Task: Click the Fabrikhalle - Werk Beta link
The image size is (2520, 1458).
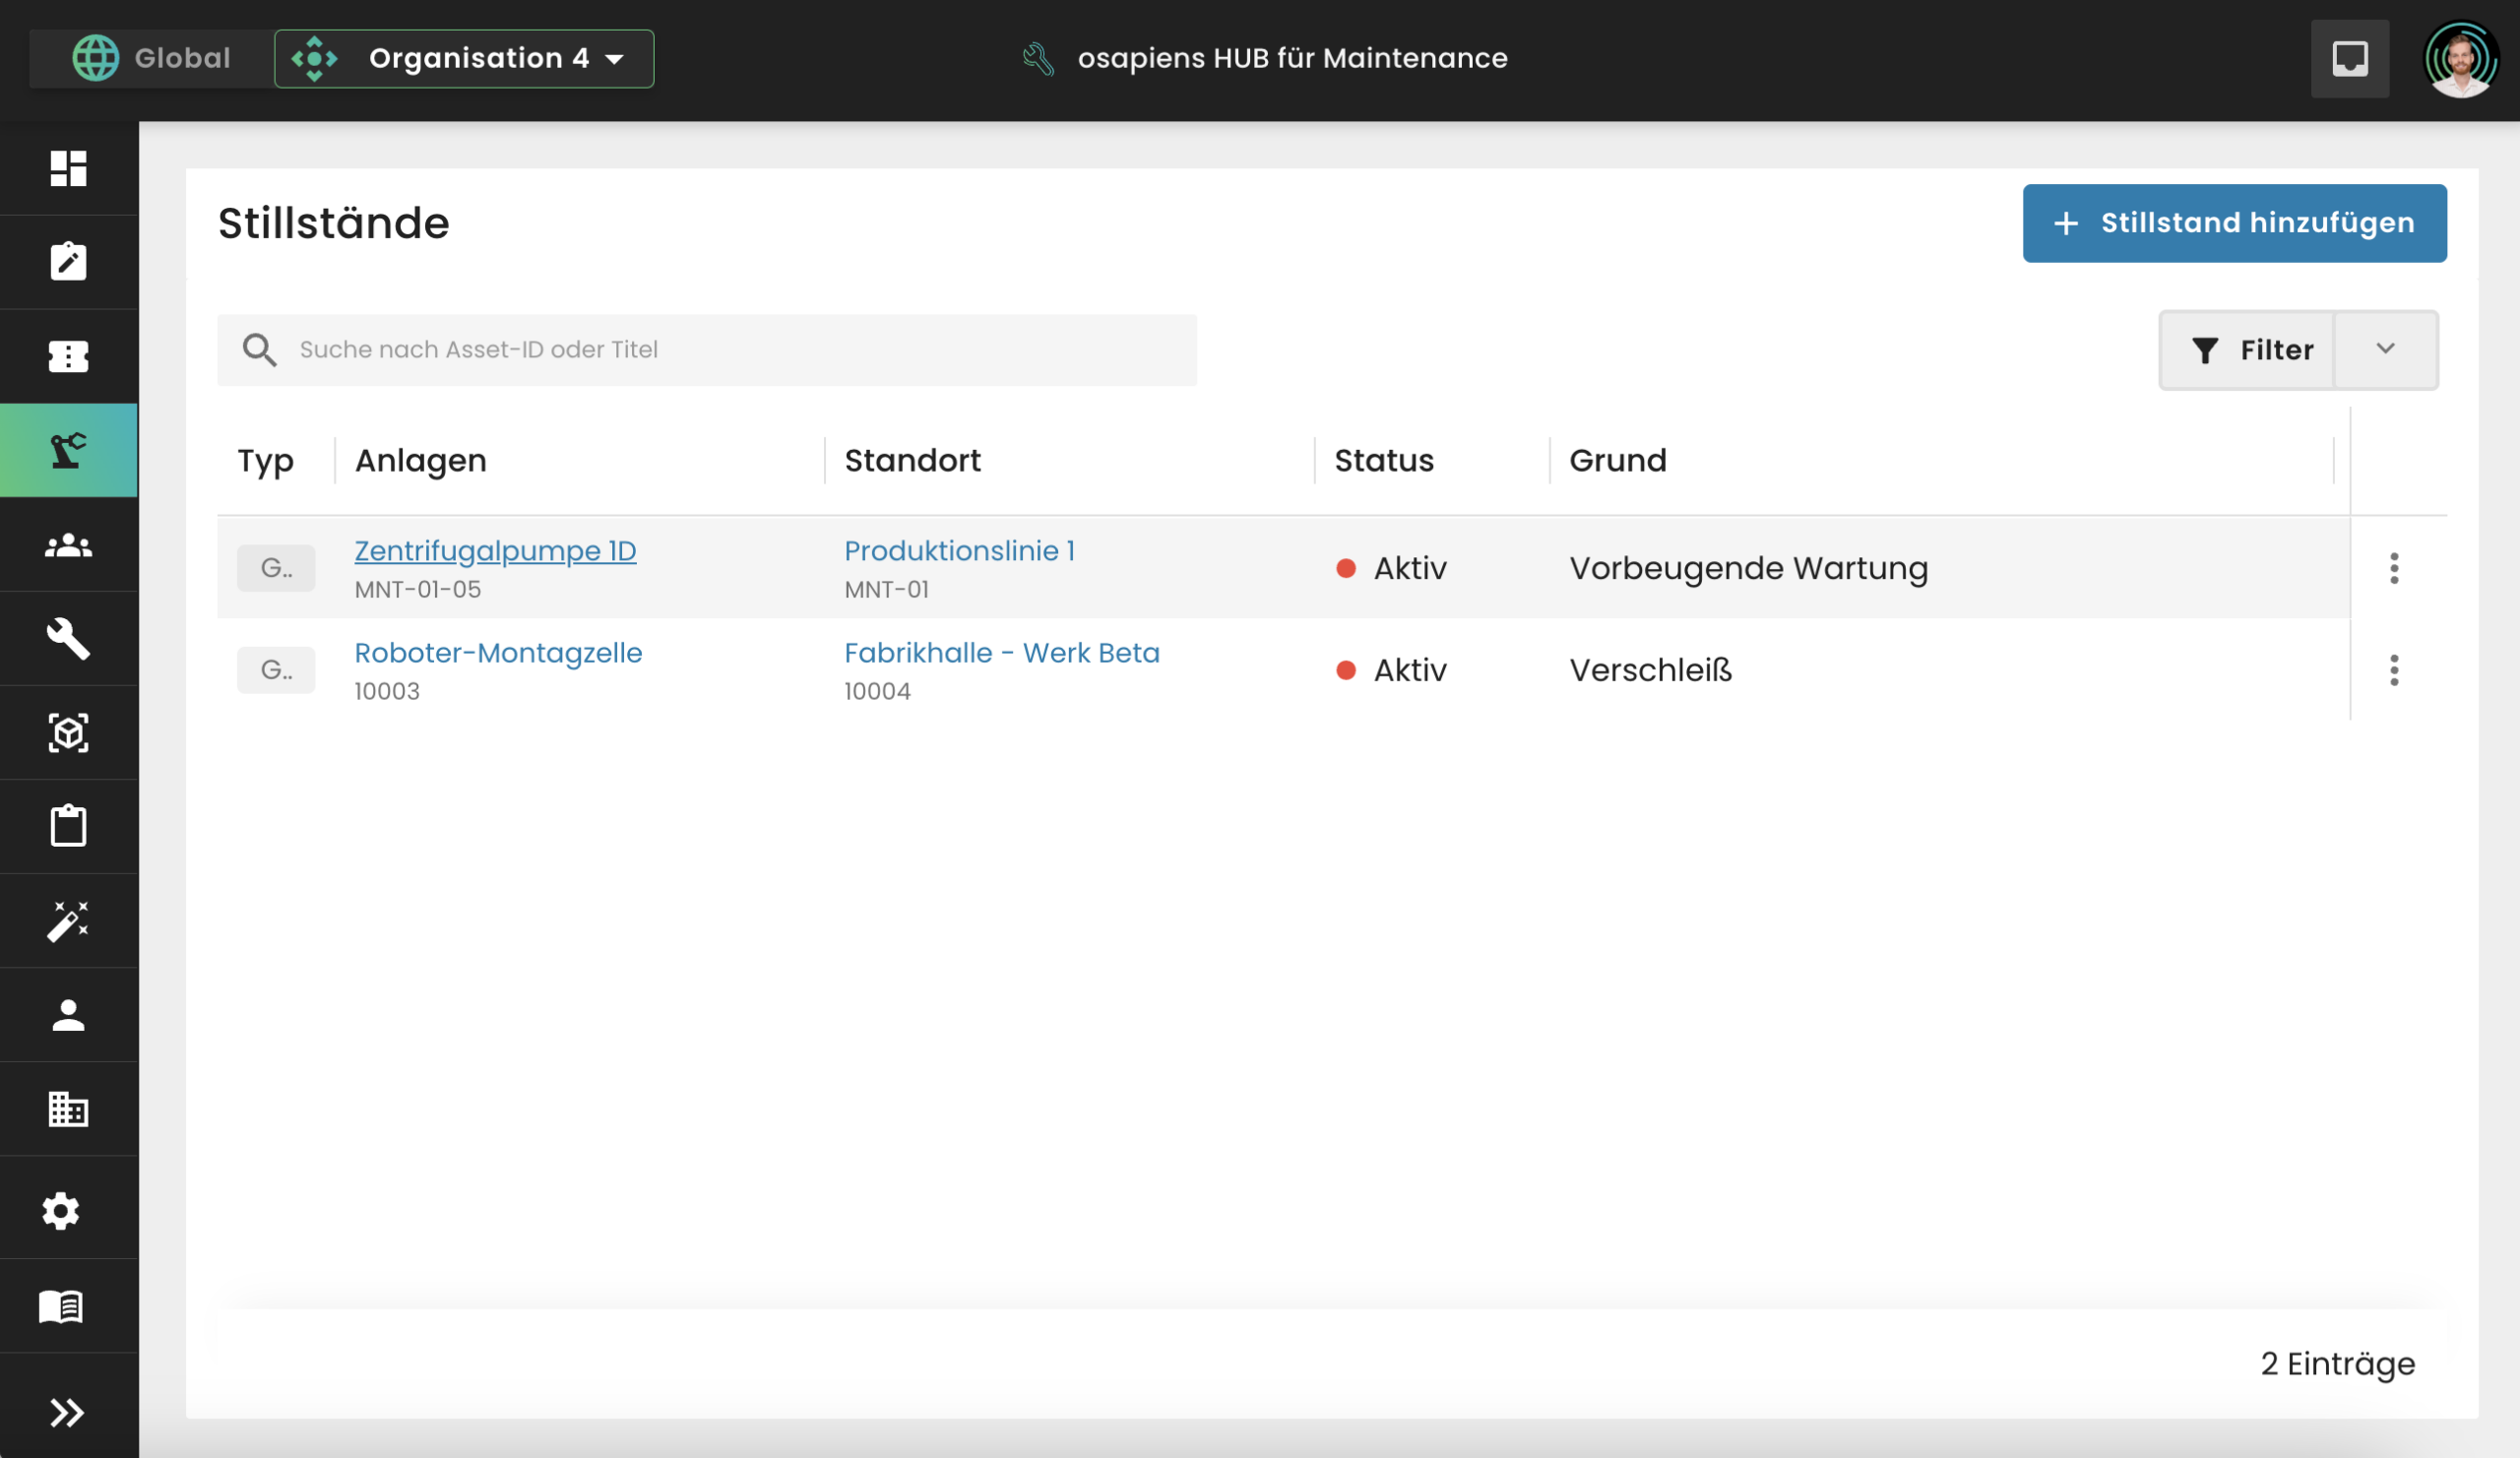Action: tap(1001, 653)
